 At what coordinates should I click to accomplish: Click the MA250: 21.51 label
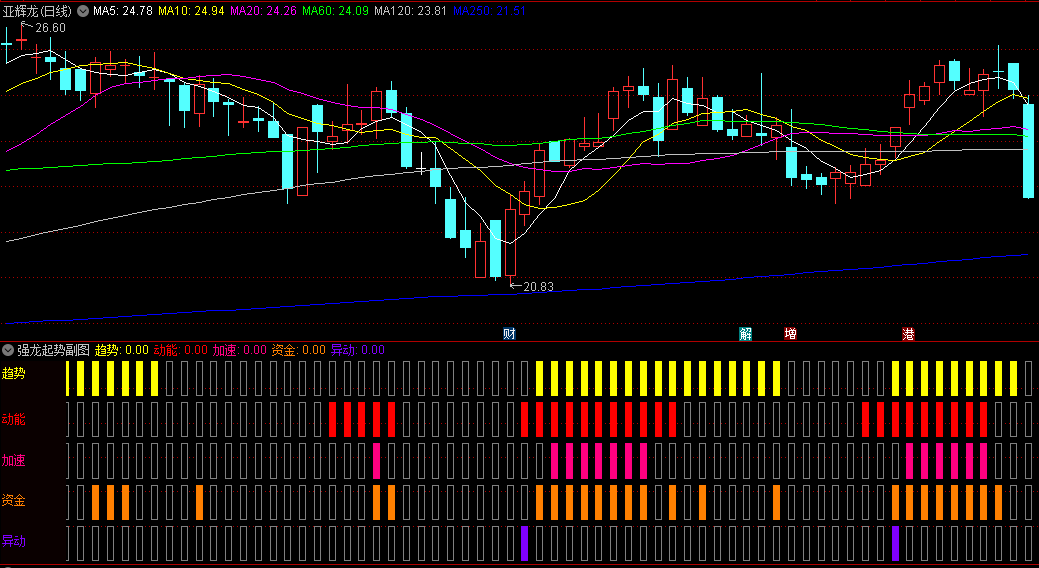pos(489,11)
